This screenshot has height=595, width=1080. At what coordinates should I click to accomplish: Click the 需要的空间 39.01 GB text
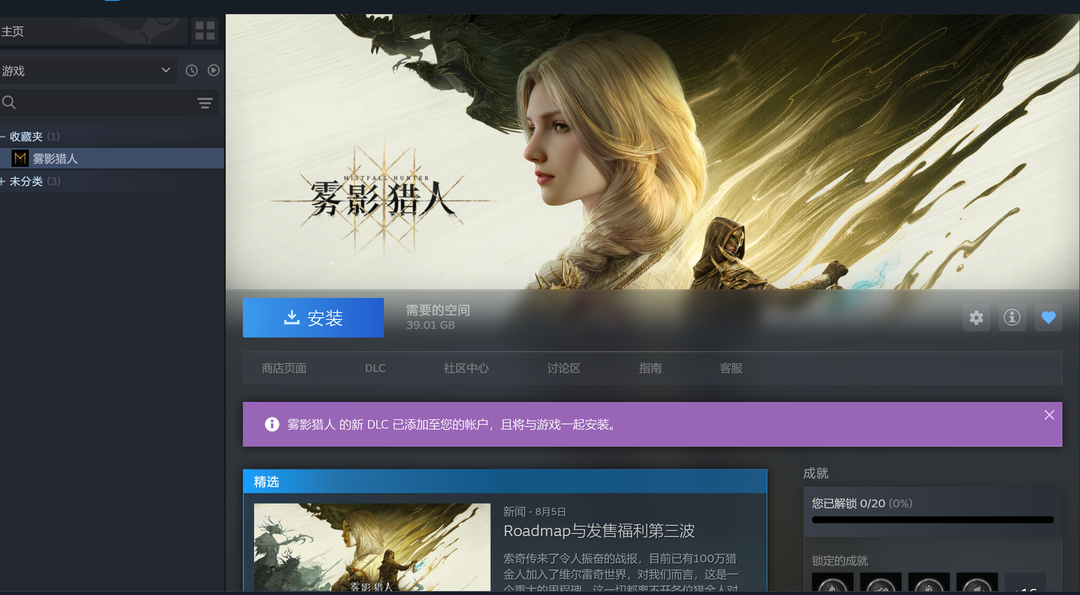[438, 317]
